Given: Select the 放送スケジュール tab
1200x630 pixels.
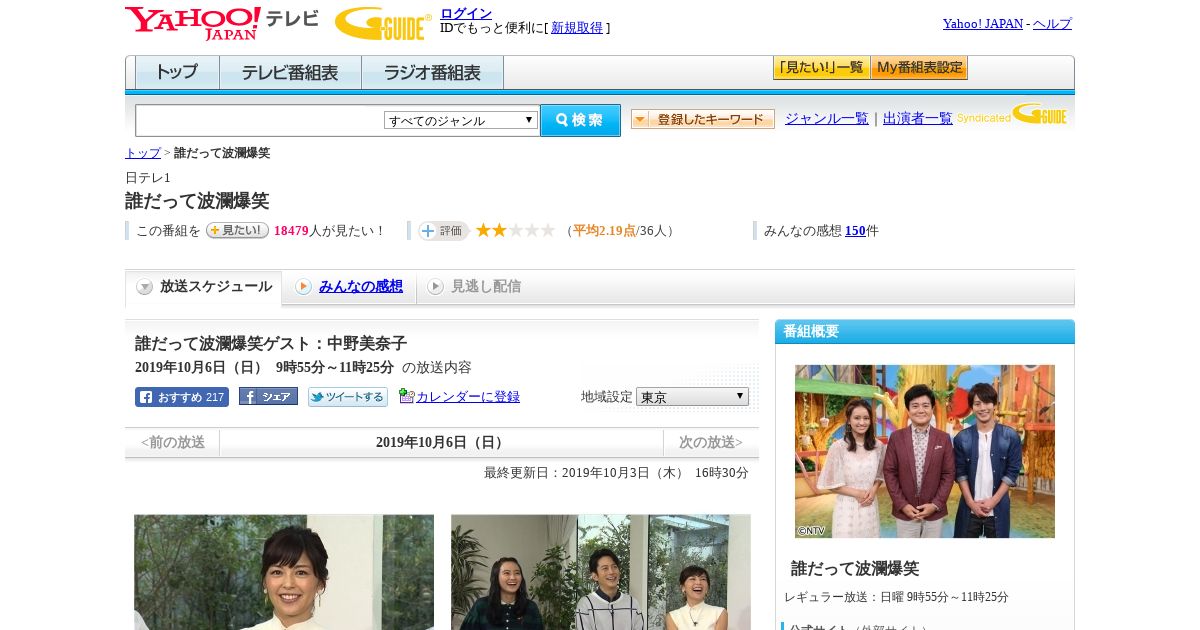Looking at the screenshot, I should point(204,287).
